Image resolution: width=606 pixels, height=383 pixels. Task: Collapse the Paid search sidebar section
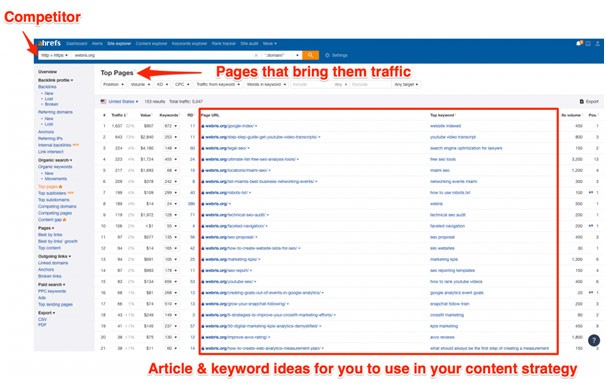tap(51, 284)
